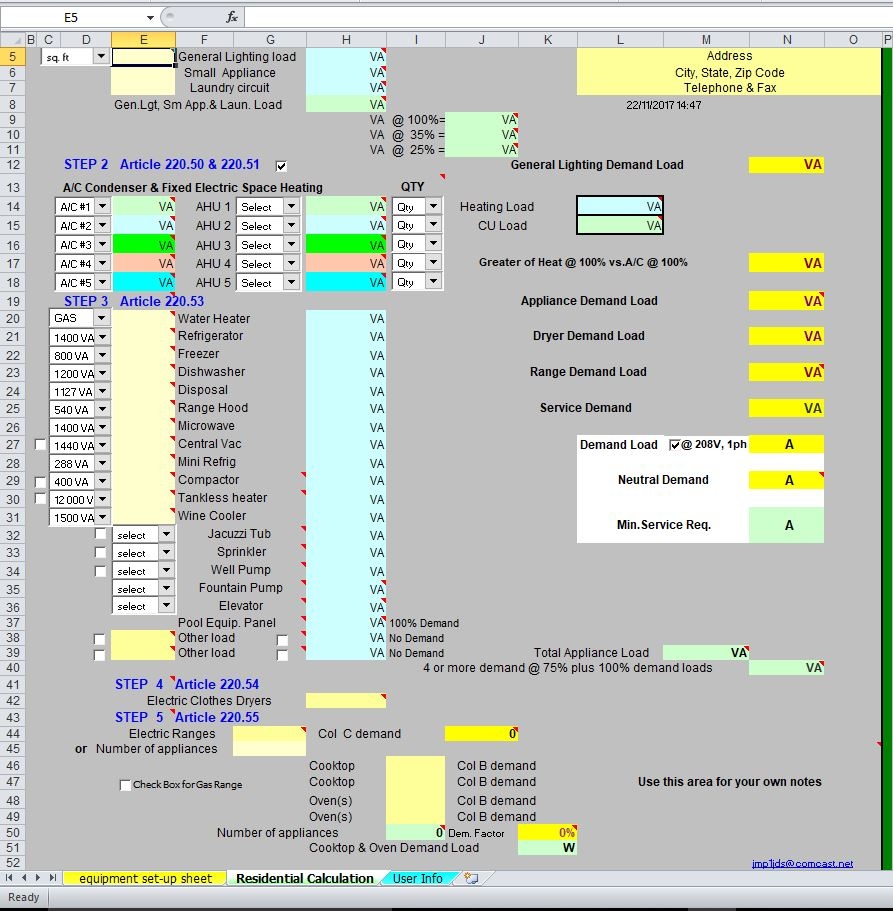Switch to equipment set-up sheet tab
This screenshot has height=911, width=893.
[145, 878]
